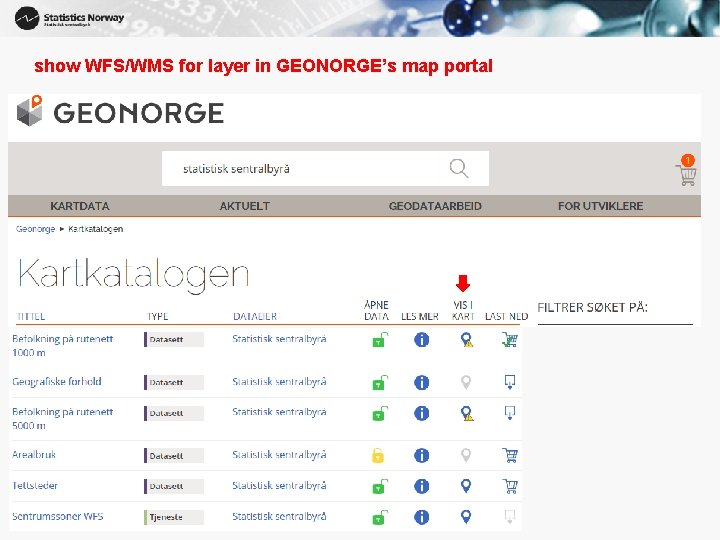
Task: Click open-data lock for Befolkning 1000 m
Action: click(379, 340)
